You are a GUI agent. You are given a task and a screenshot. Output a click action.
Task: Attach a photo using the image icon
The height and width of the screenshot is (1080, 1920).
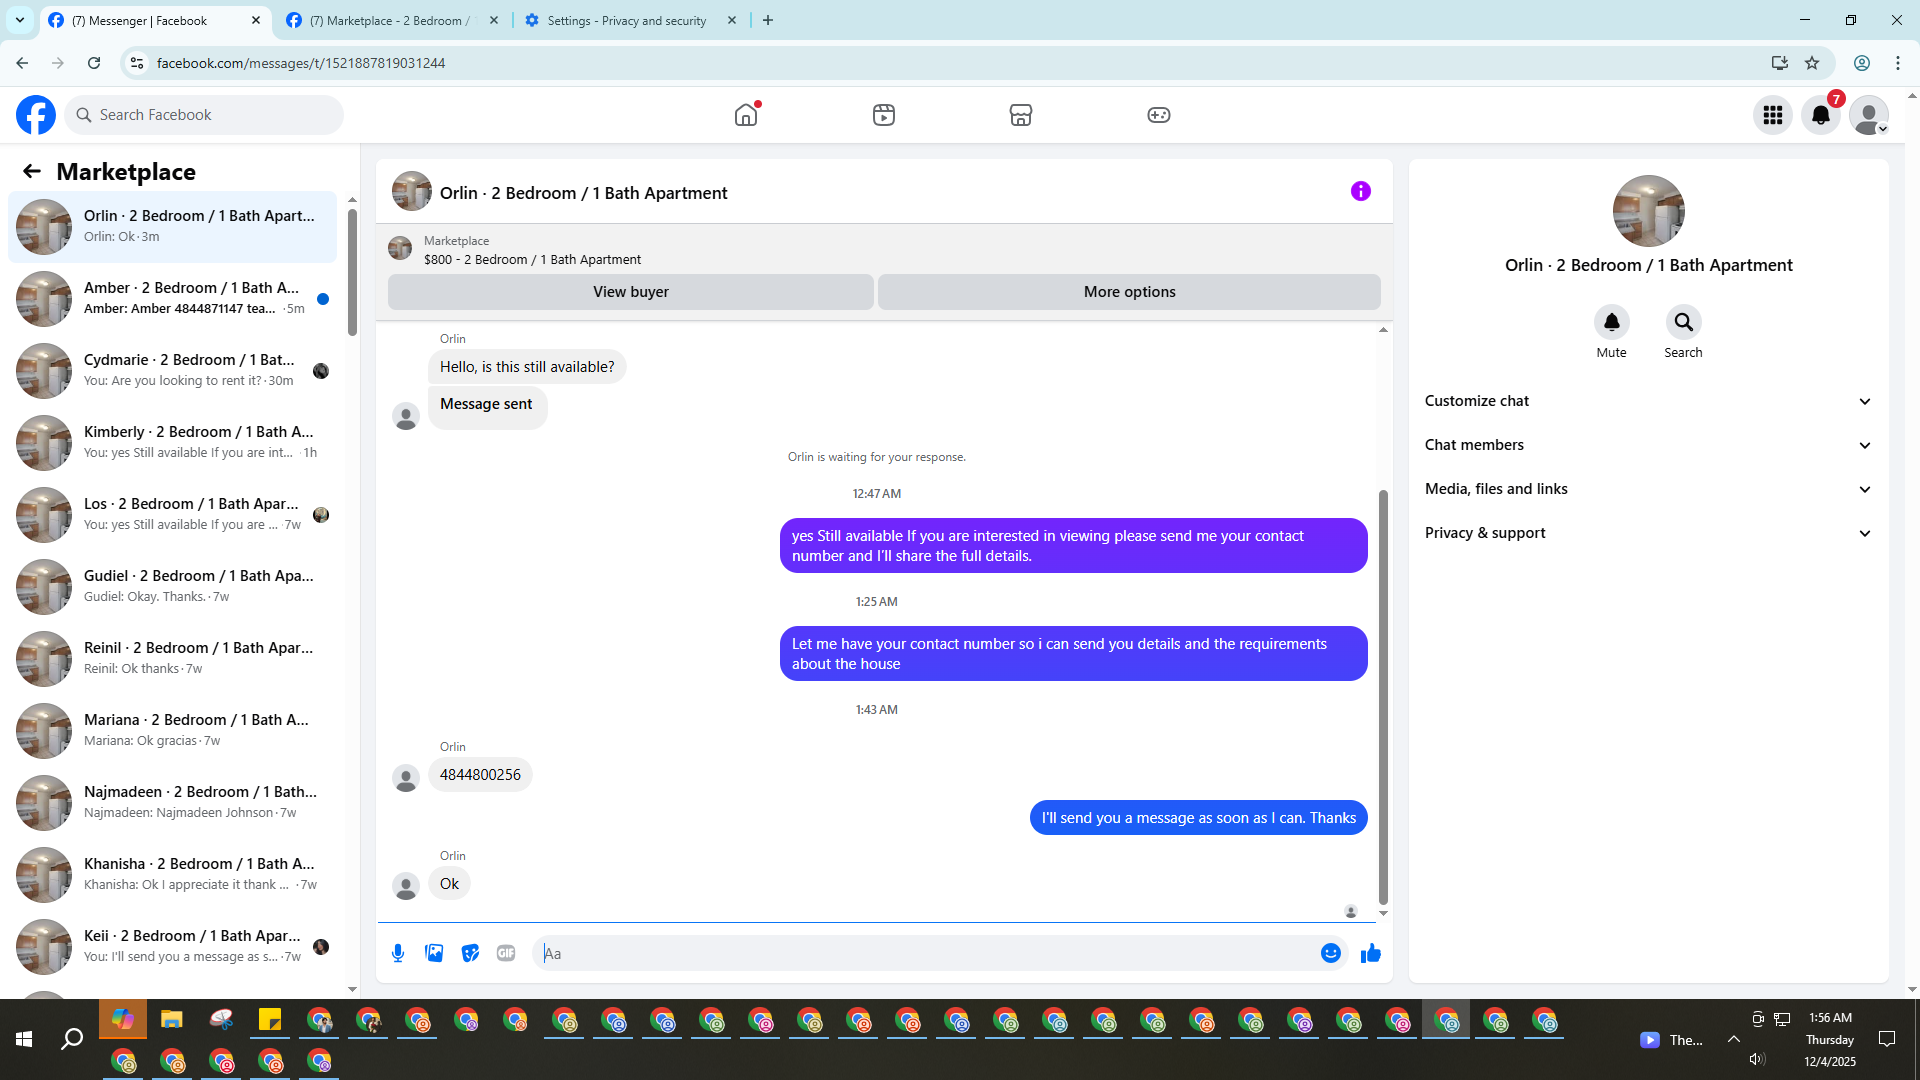point(434,953)
